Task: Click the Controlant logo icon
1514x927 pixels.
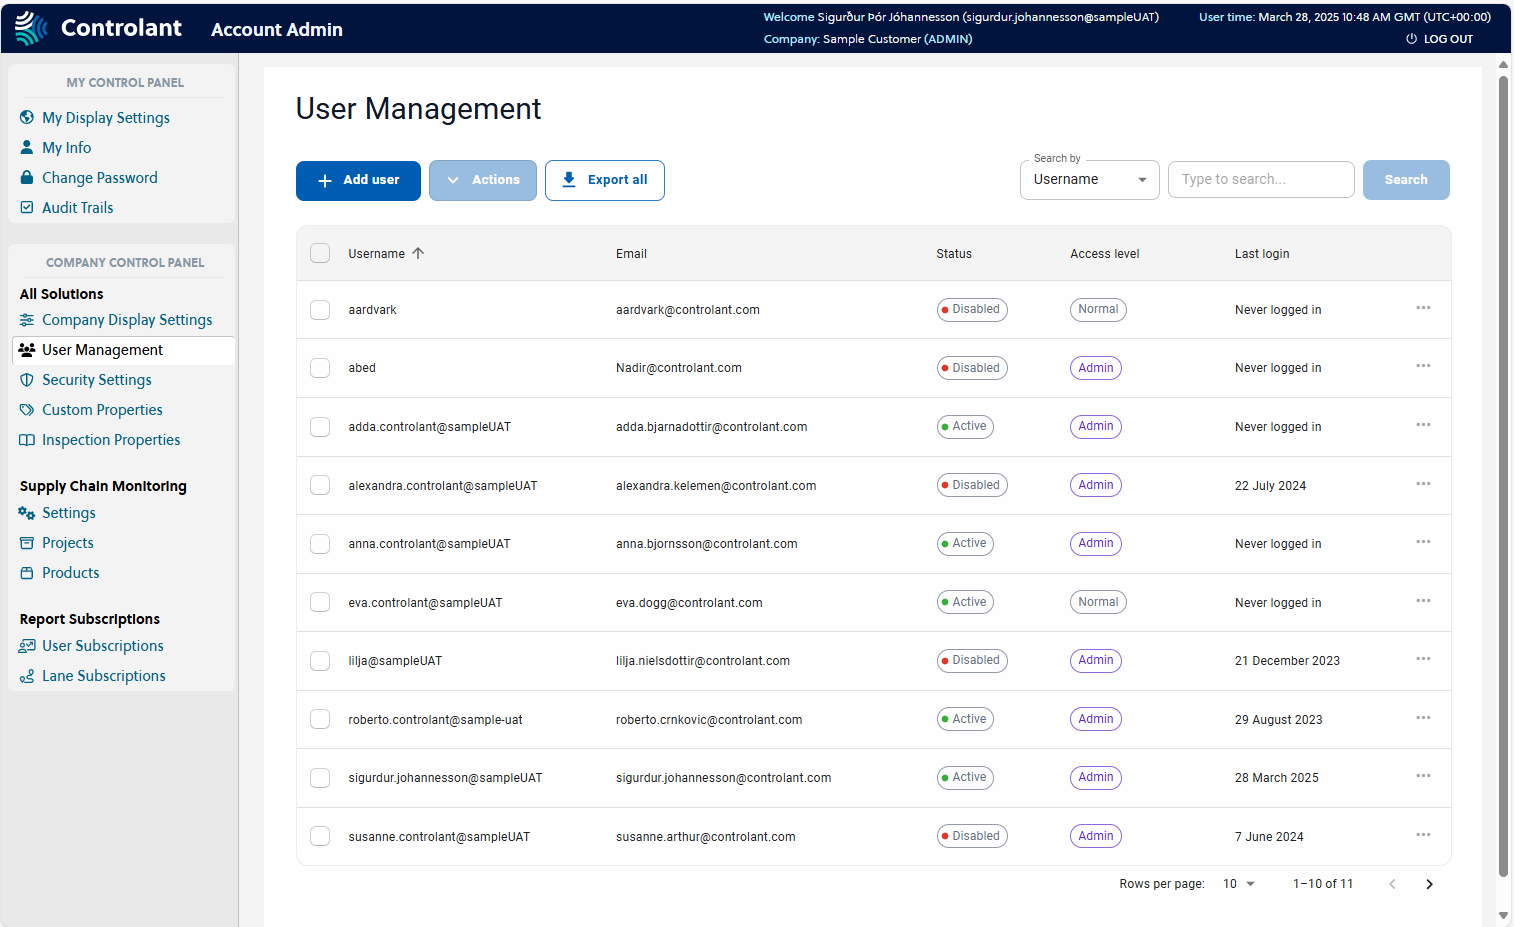Action: coord(31,28)
